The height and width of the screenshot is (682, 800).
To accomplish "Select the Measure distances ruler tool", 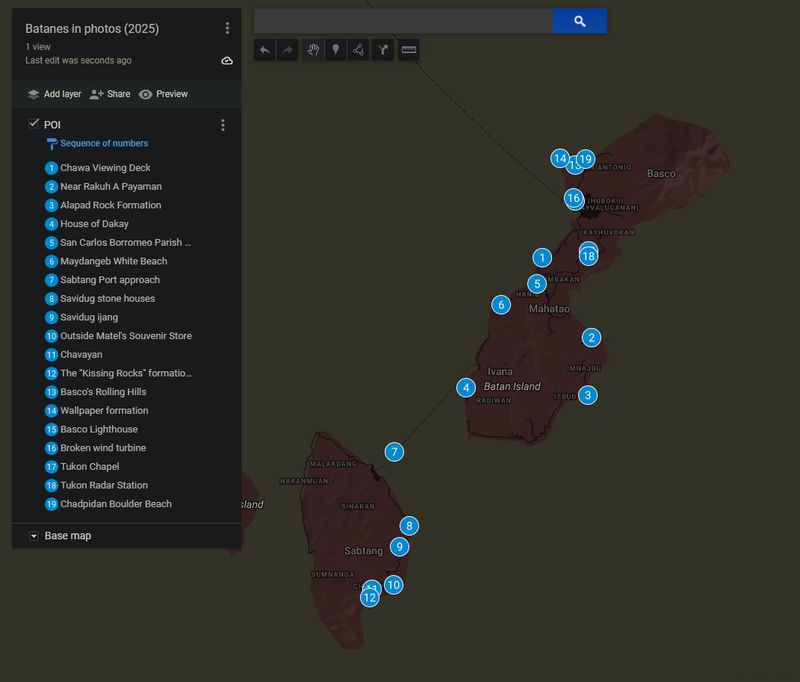I will (408, 50).
